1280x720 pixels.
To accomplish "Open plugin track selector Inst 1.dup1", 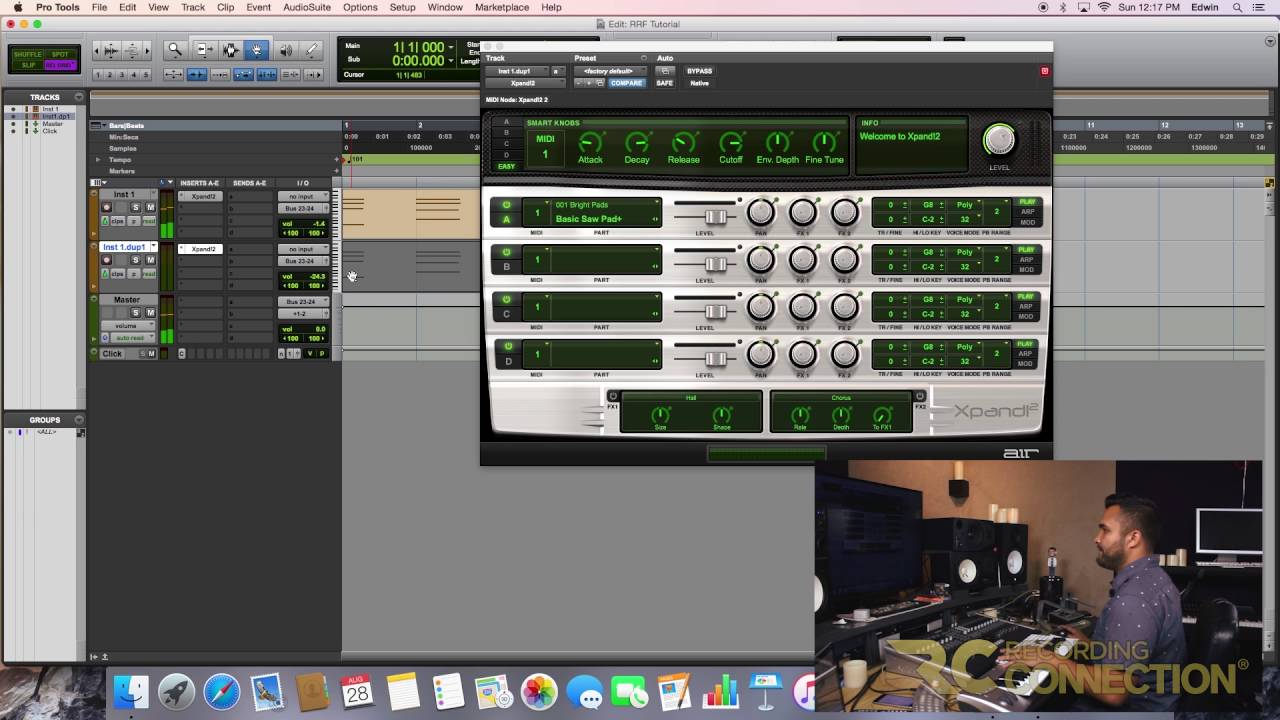I will [x=516, y=71].
